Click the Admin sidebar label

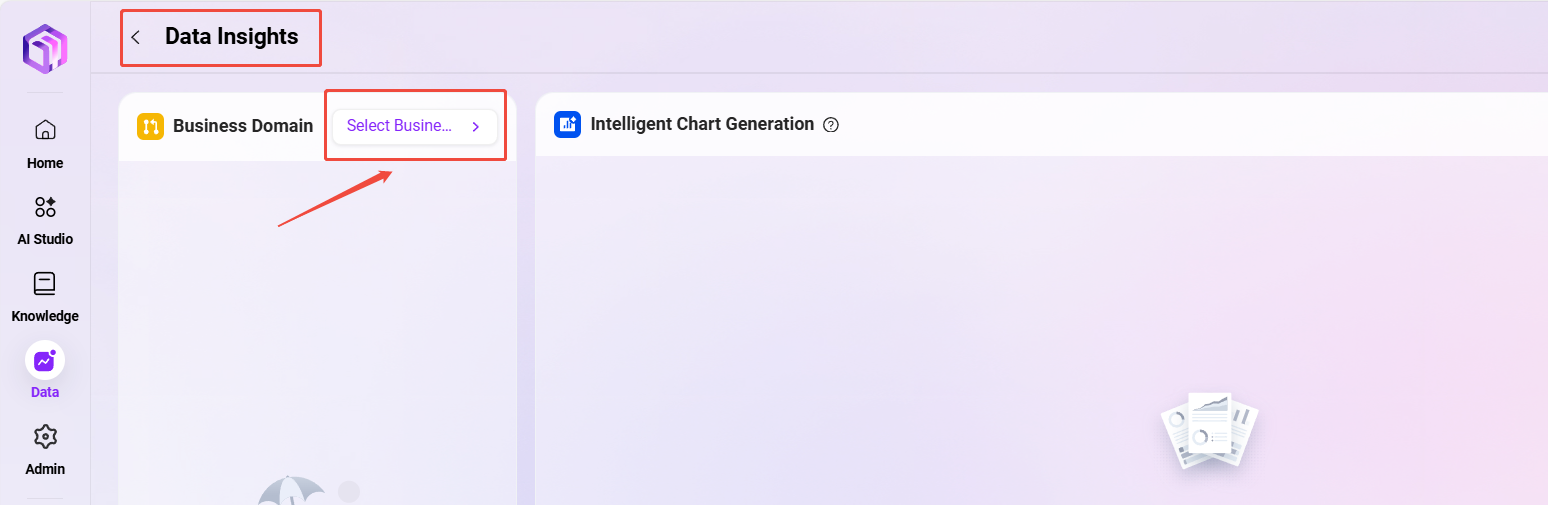click(45, 469)
